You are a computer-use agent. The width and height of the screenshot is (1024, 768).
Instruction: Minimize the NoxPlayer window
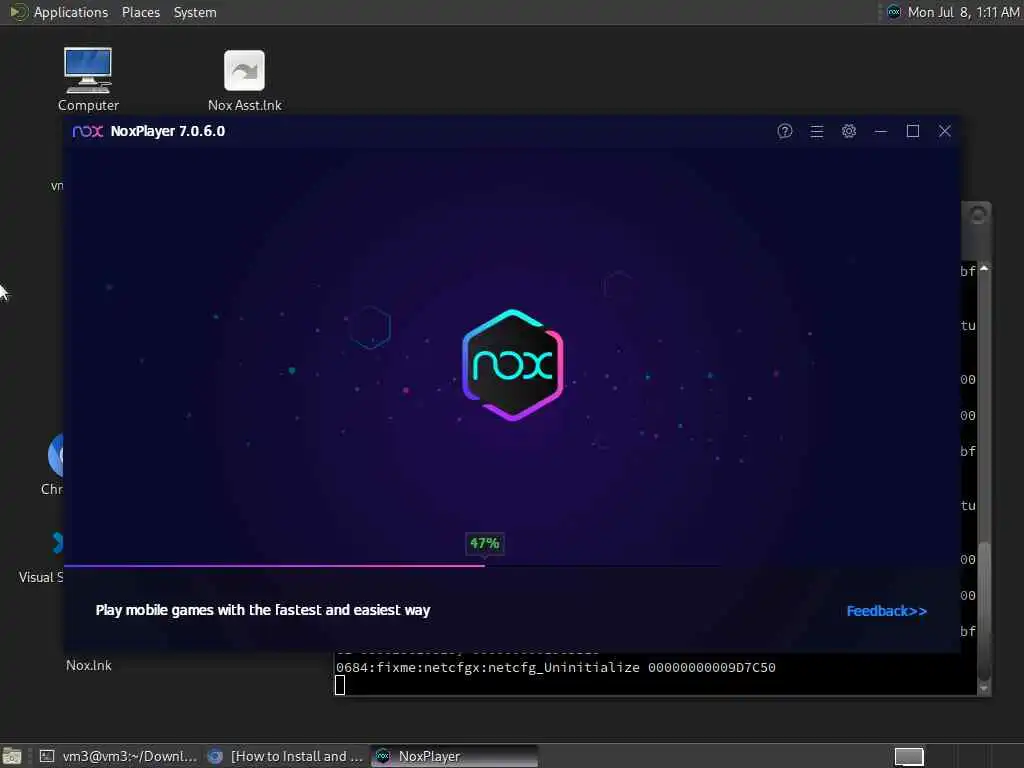pos(880,131)
